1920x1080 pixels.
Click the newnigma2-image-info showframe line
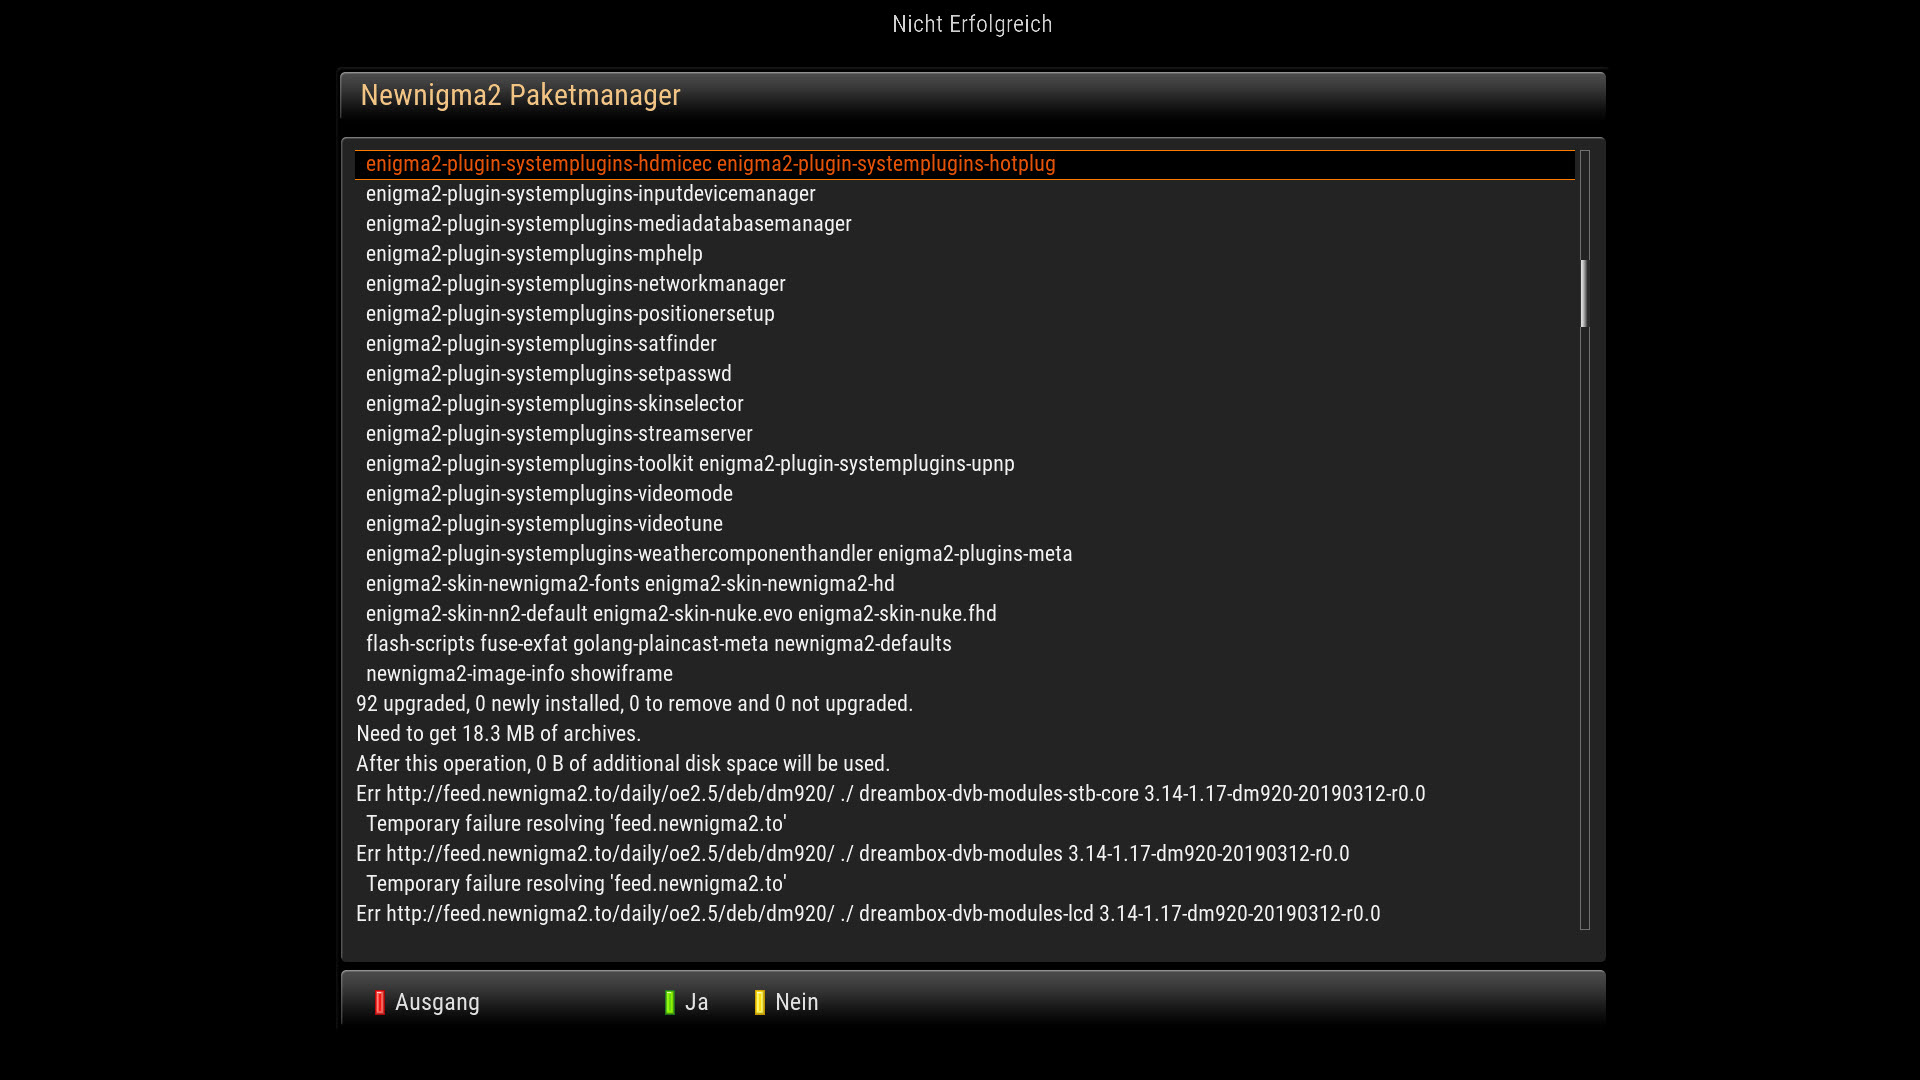pos(519,674)
